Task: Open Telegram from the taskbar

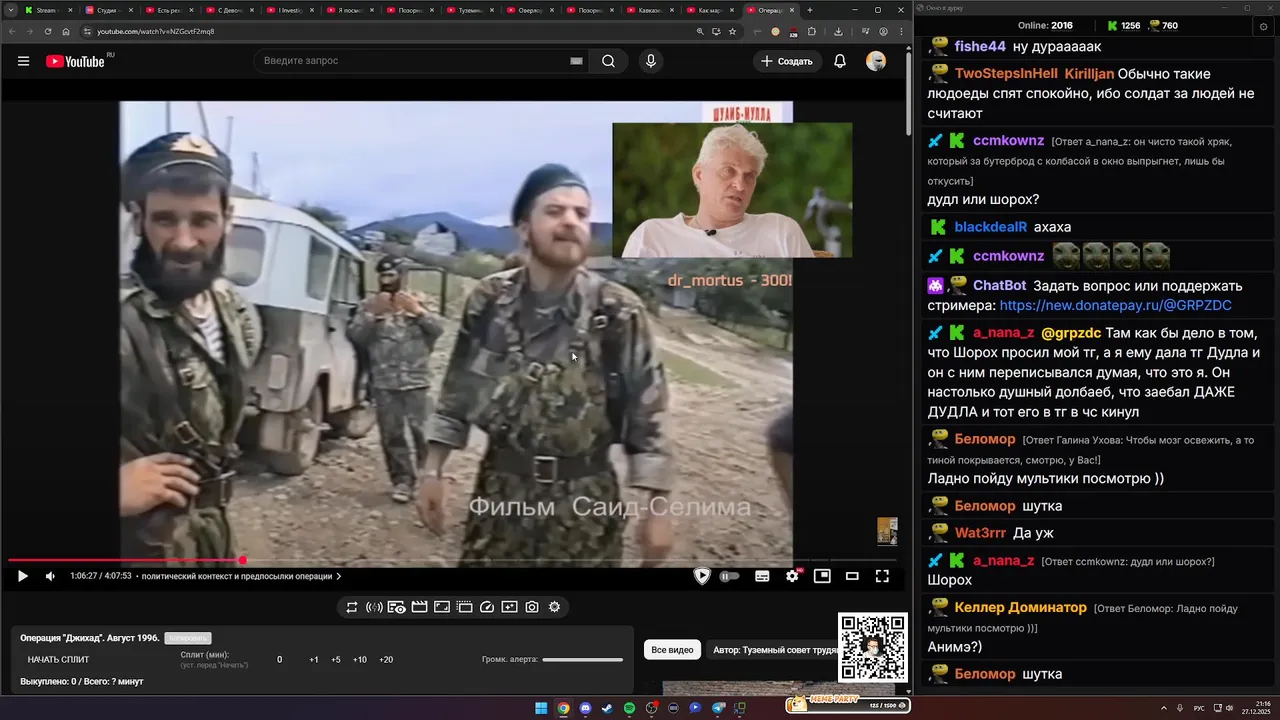Action: click(718, 708)
